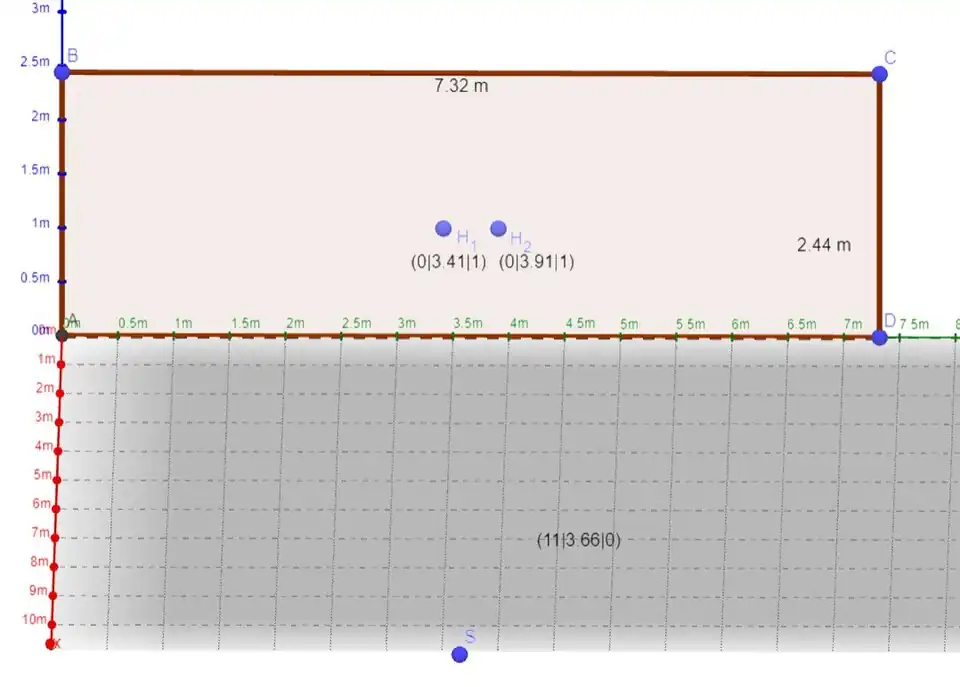The height and width of the screenshot is (687, 960).
Task: Pick point A at the origin
Action: 62,334
